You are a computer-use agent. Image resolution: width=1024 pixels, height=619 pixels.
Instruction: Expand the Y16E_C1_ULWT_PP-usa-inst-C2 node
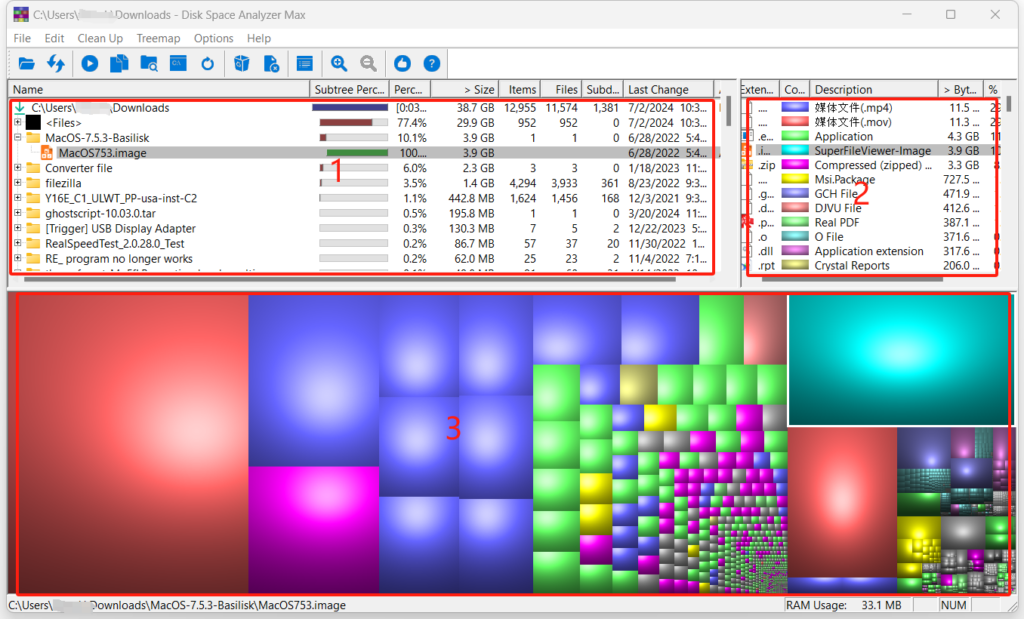point(18,197)
